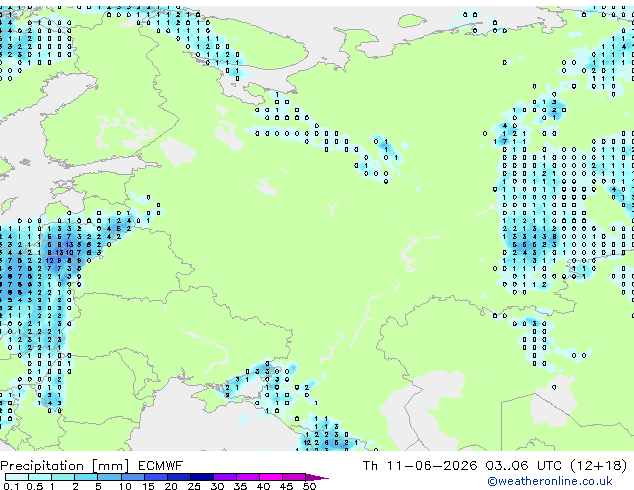Viewport: 634px width, 490px height.
Task: Click the 45–50 mm legend swatch
Action: pos(294,477)
